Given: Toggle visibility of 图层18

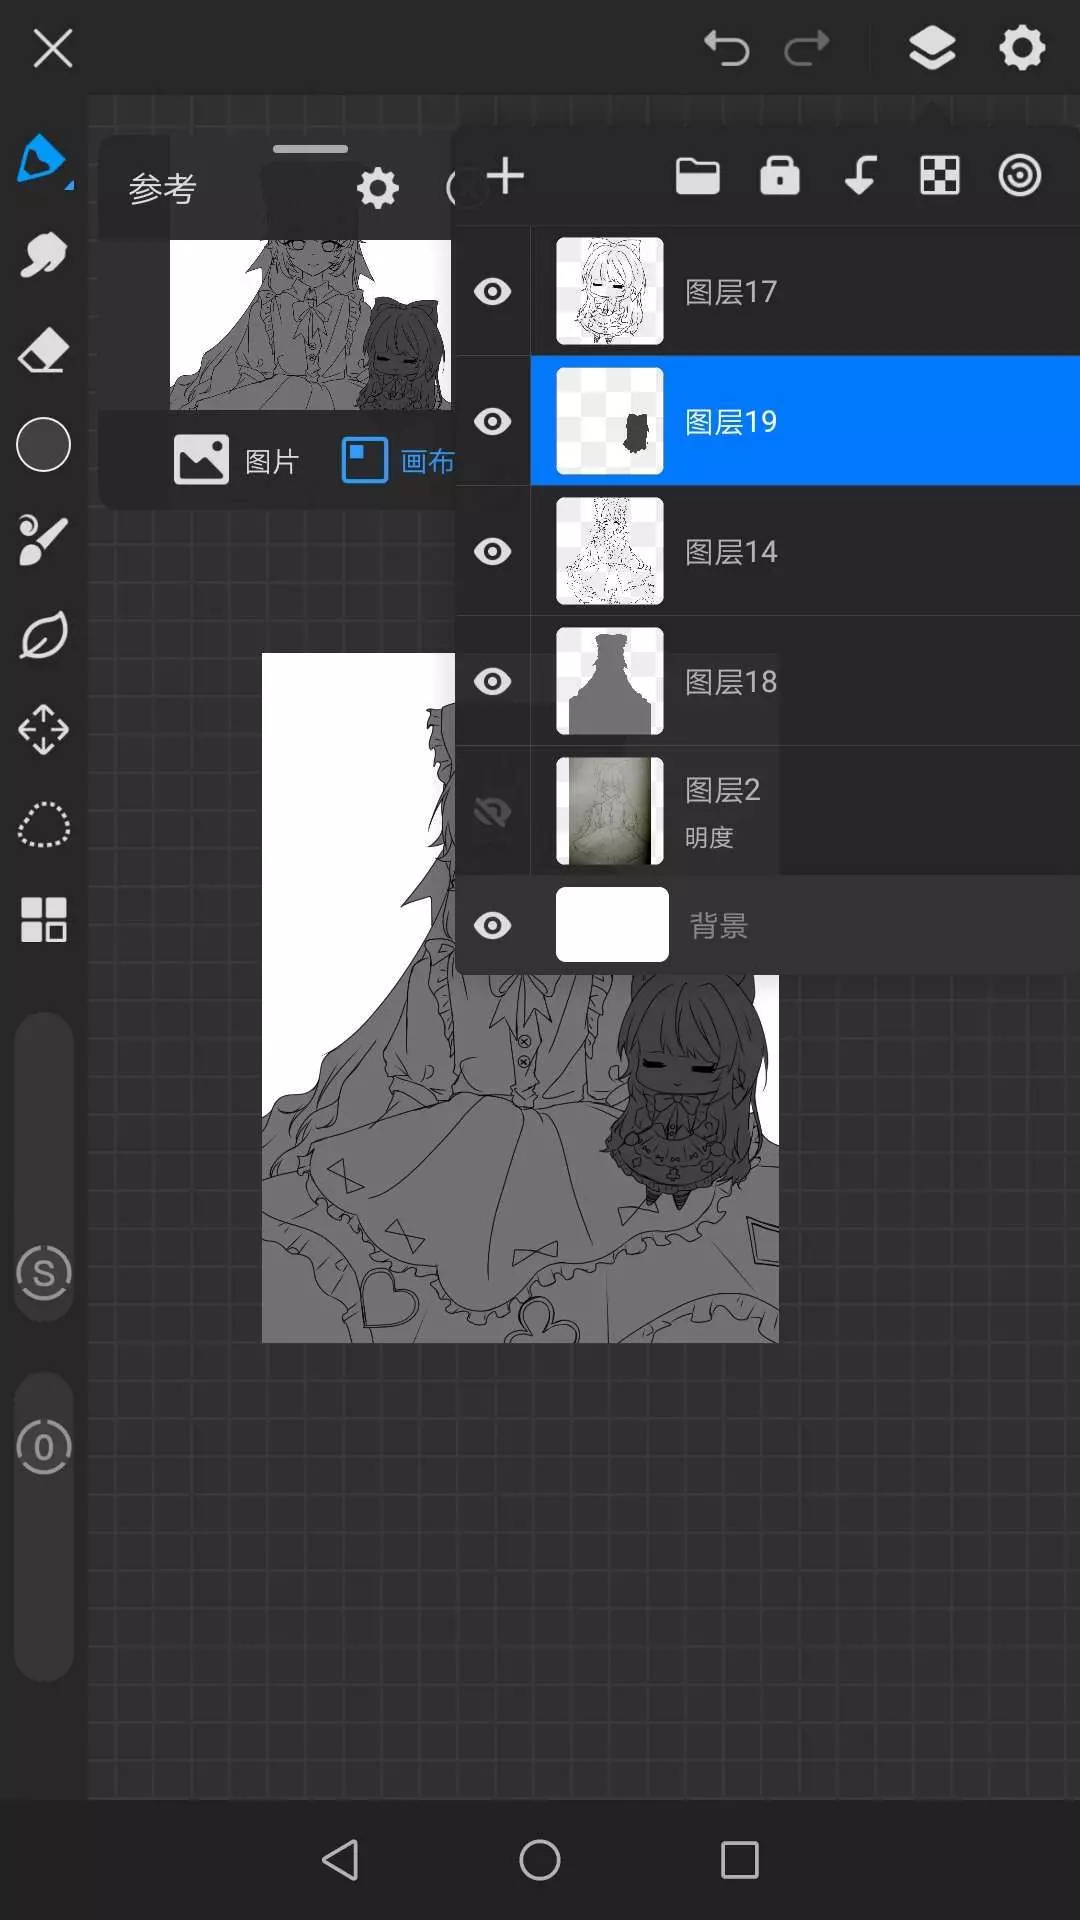Looking at the screenshot, I should click(x=492, y=682).
